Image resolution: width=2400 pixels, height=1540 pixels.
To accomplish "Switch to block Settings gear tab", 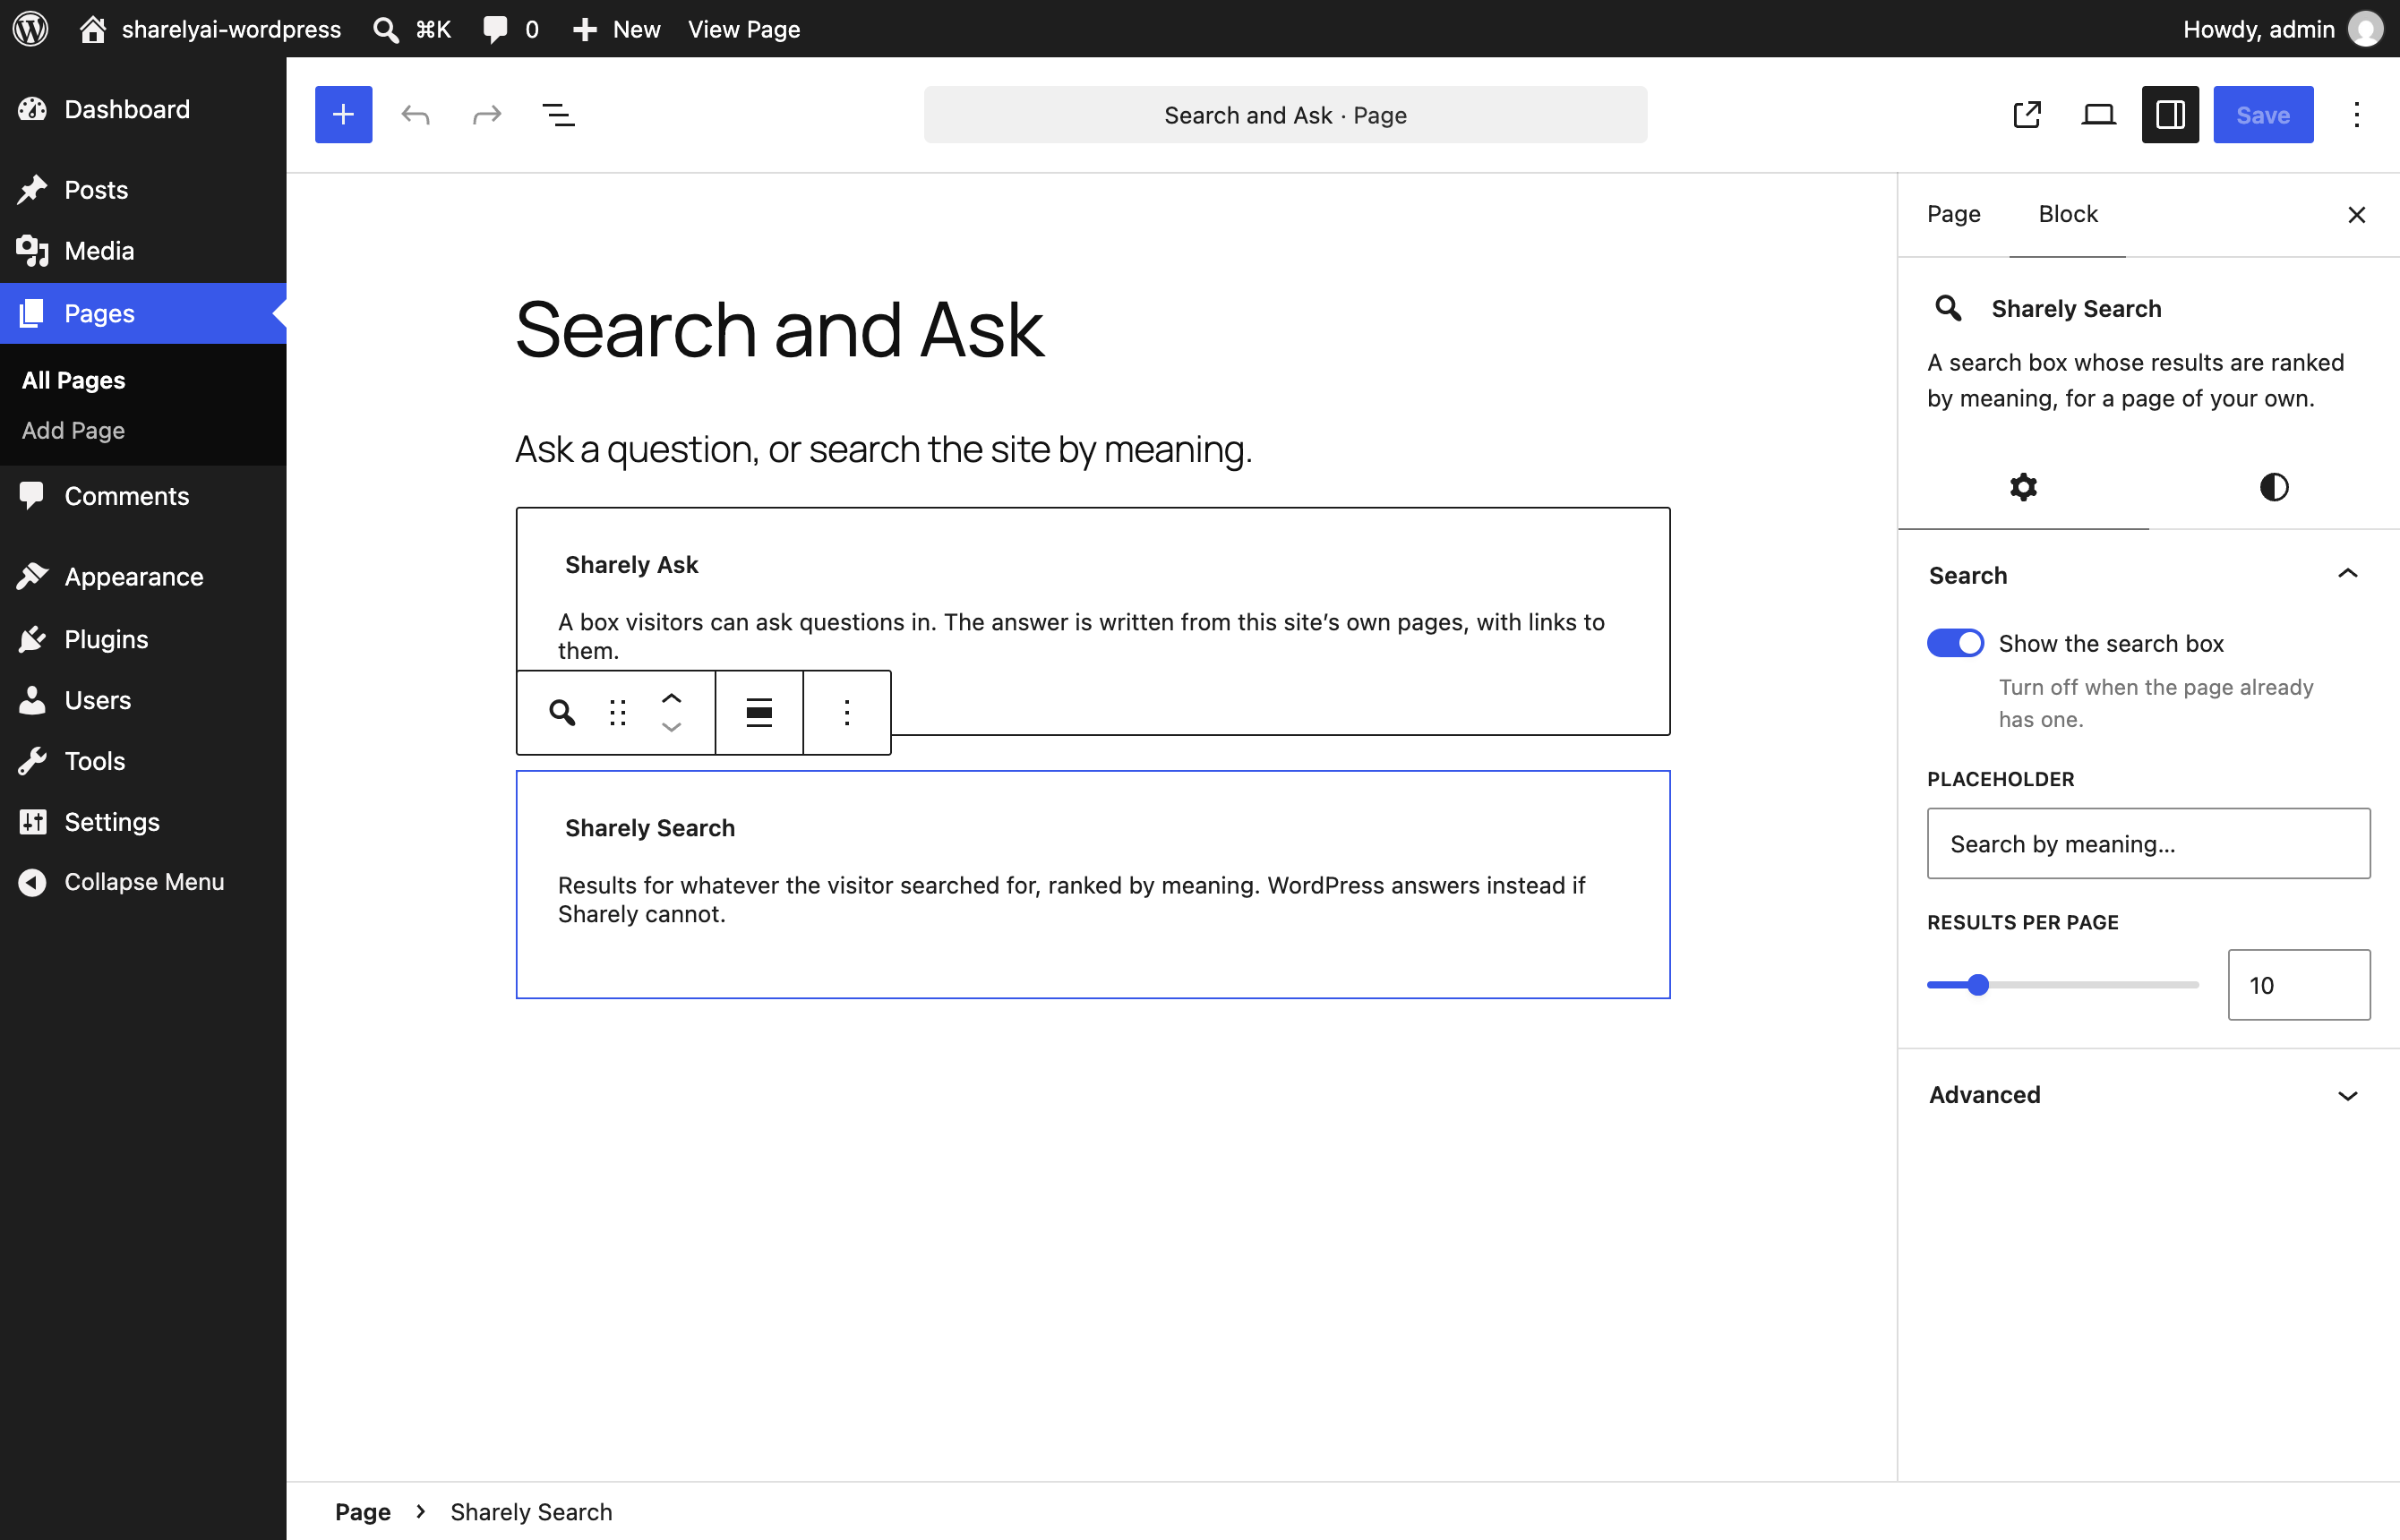I will (x=2023, y=487).
